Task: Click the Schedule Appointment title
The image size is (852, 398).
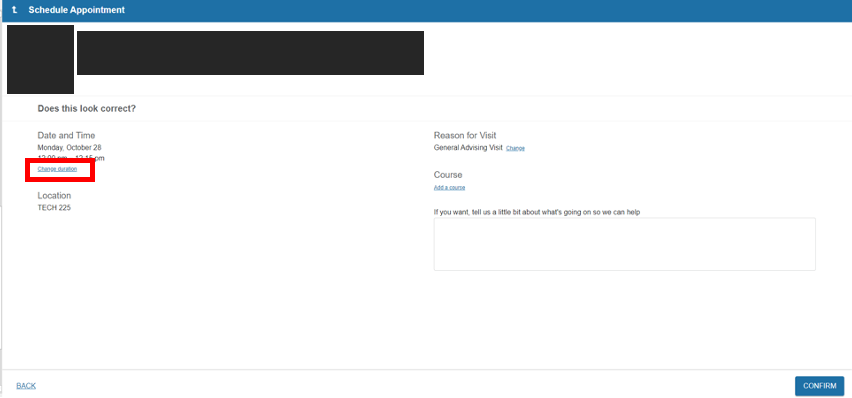Action: (x=77, y=10)
